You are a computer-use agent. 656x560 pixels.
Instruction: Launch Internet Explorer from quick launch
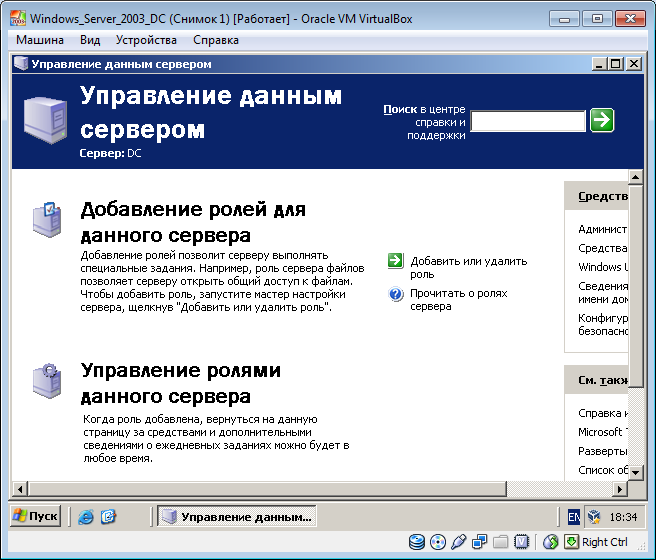coord(86,517)
